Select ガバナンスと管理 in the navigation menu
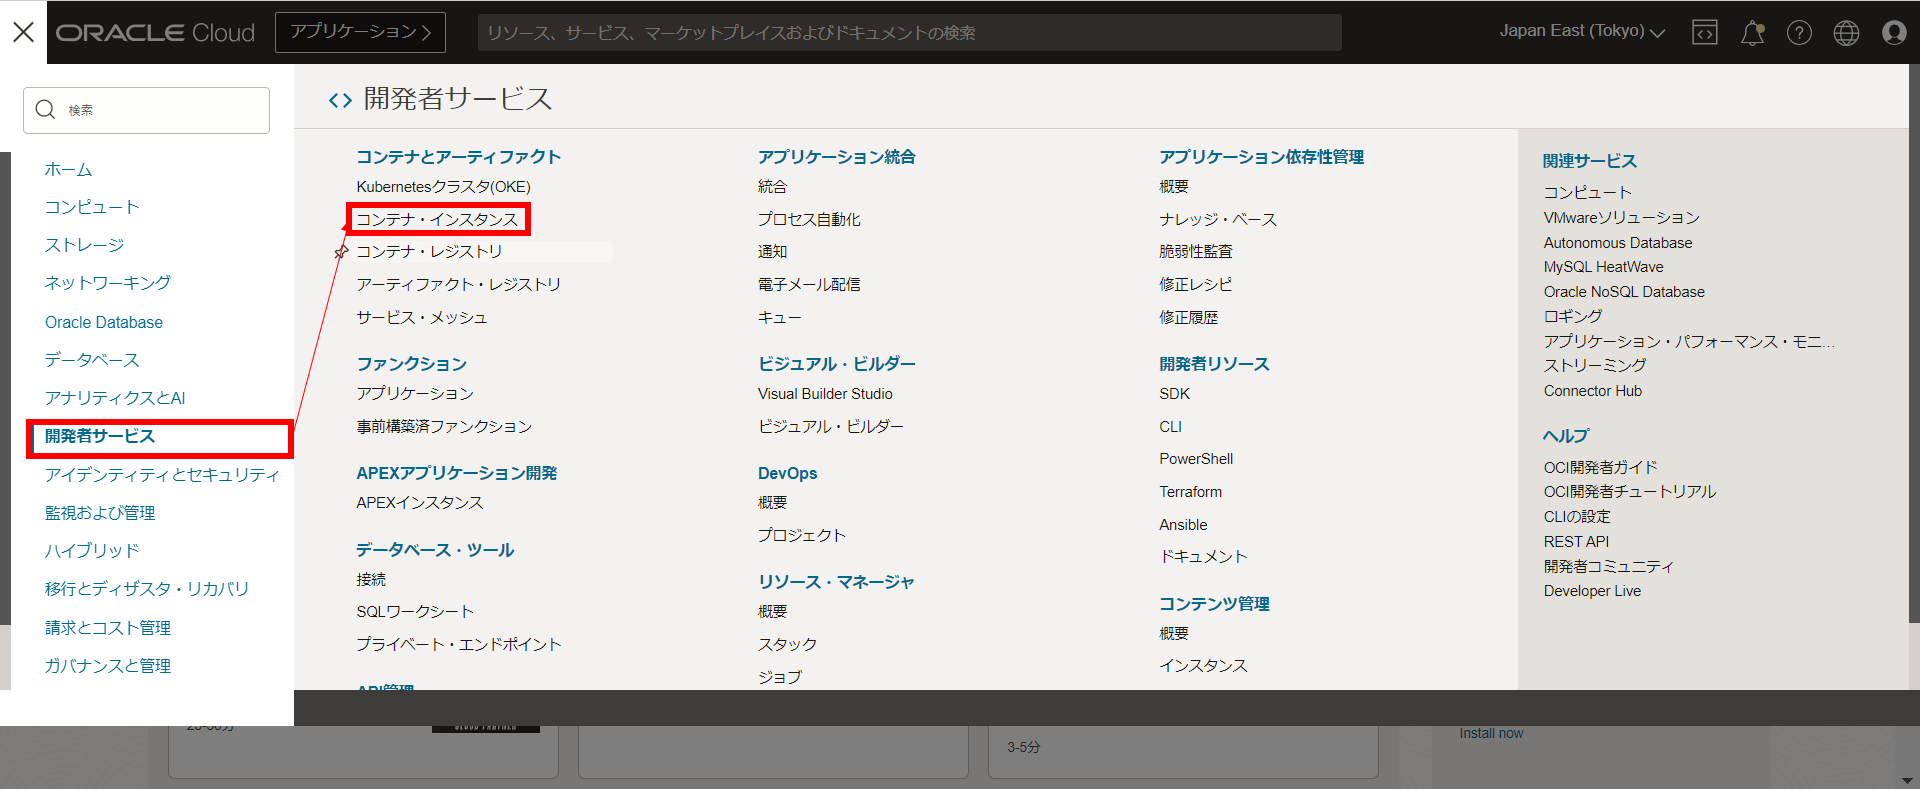The height and width of the screenshot is (789, 1920). click(108, 666)
